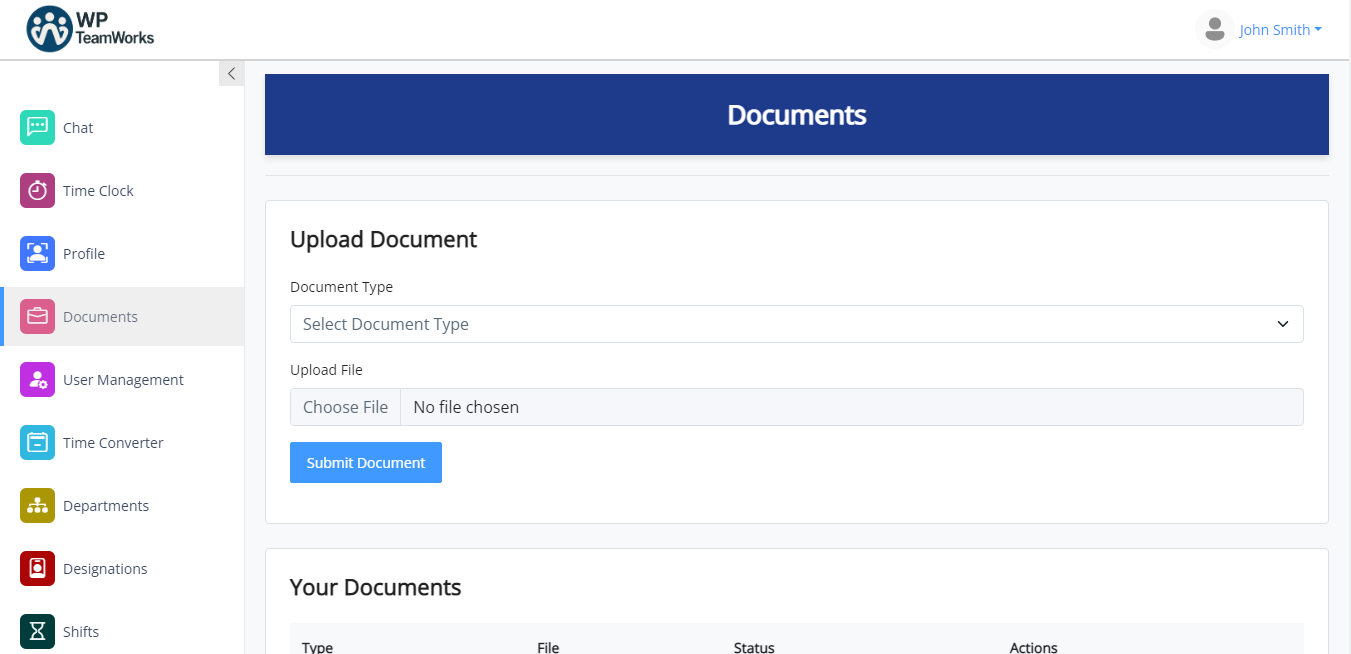Click the user avatar in the header
1351x654 pixels.
pyautogui.click(x=1214, y=29)
